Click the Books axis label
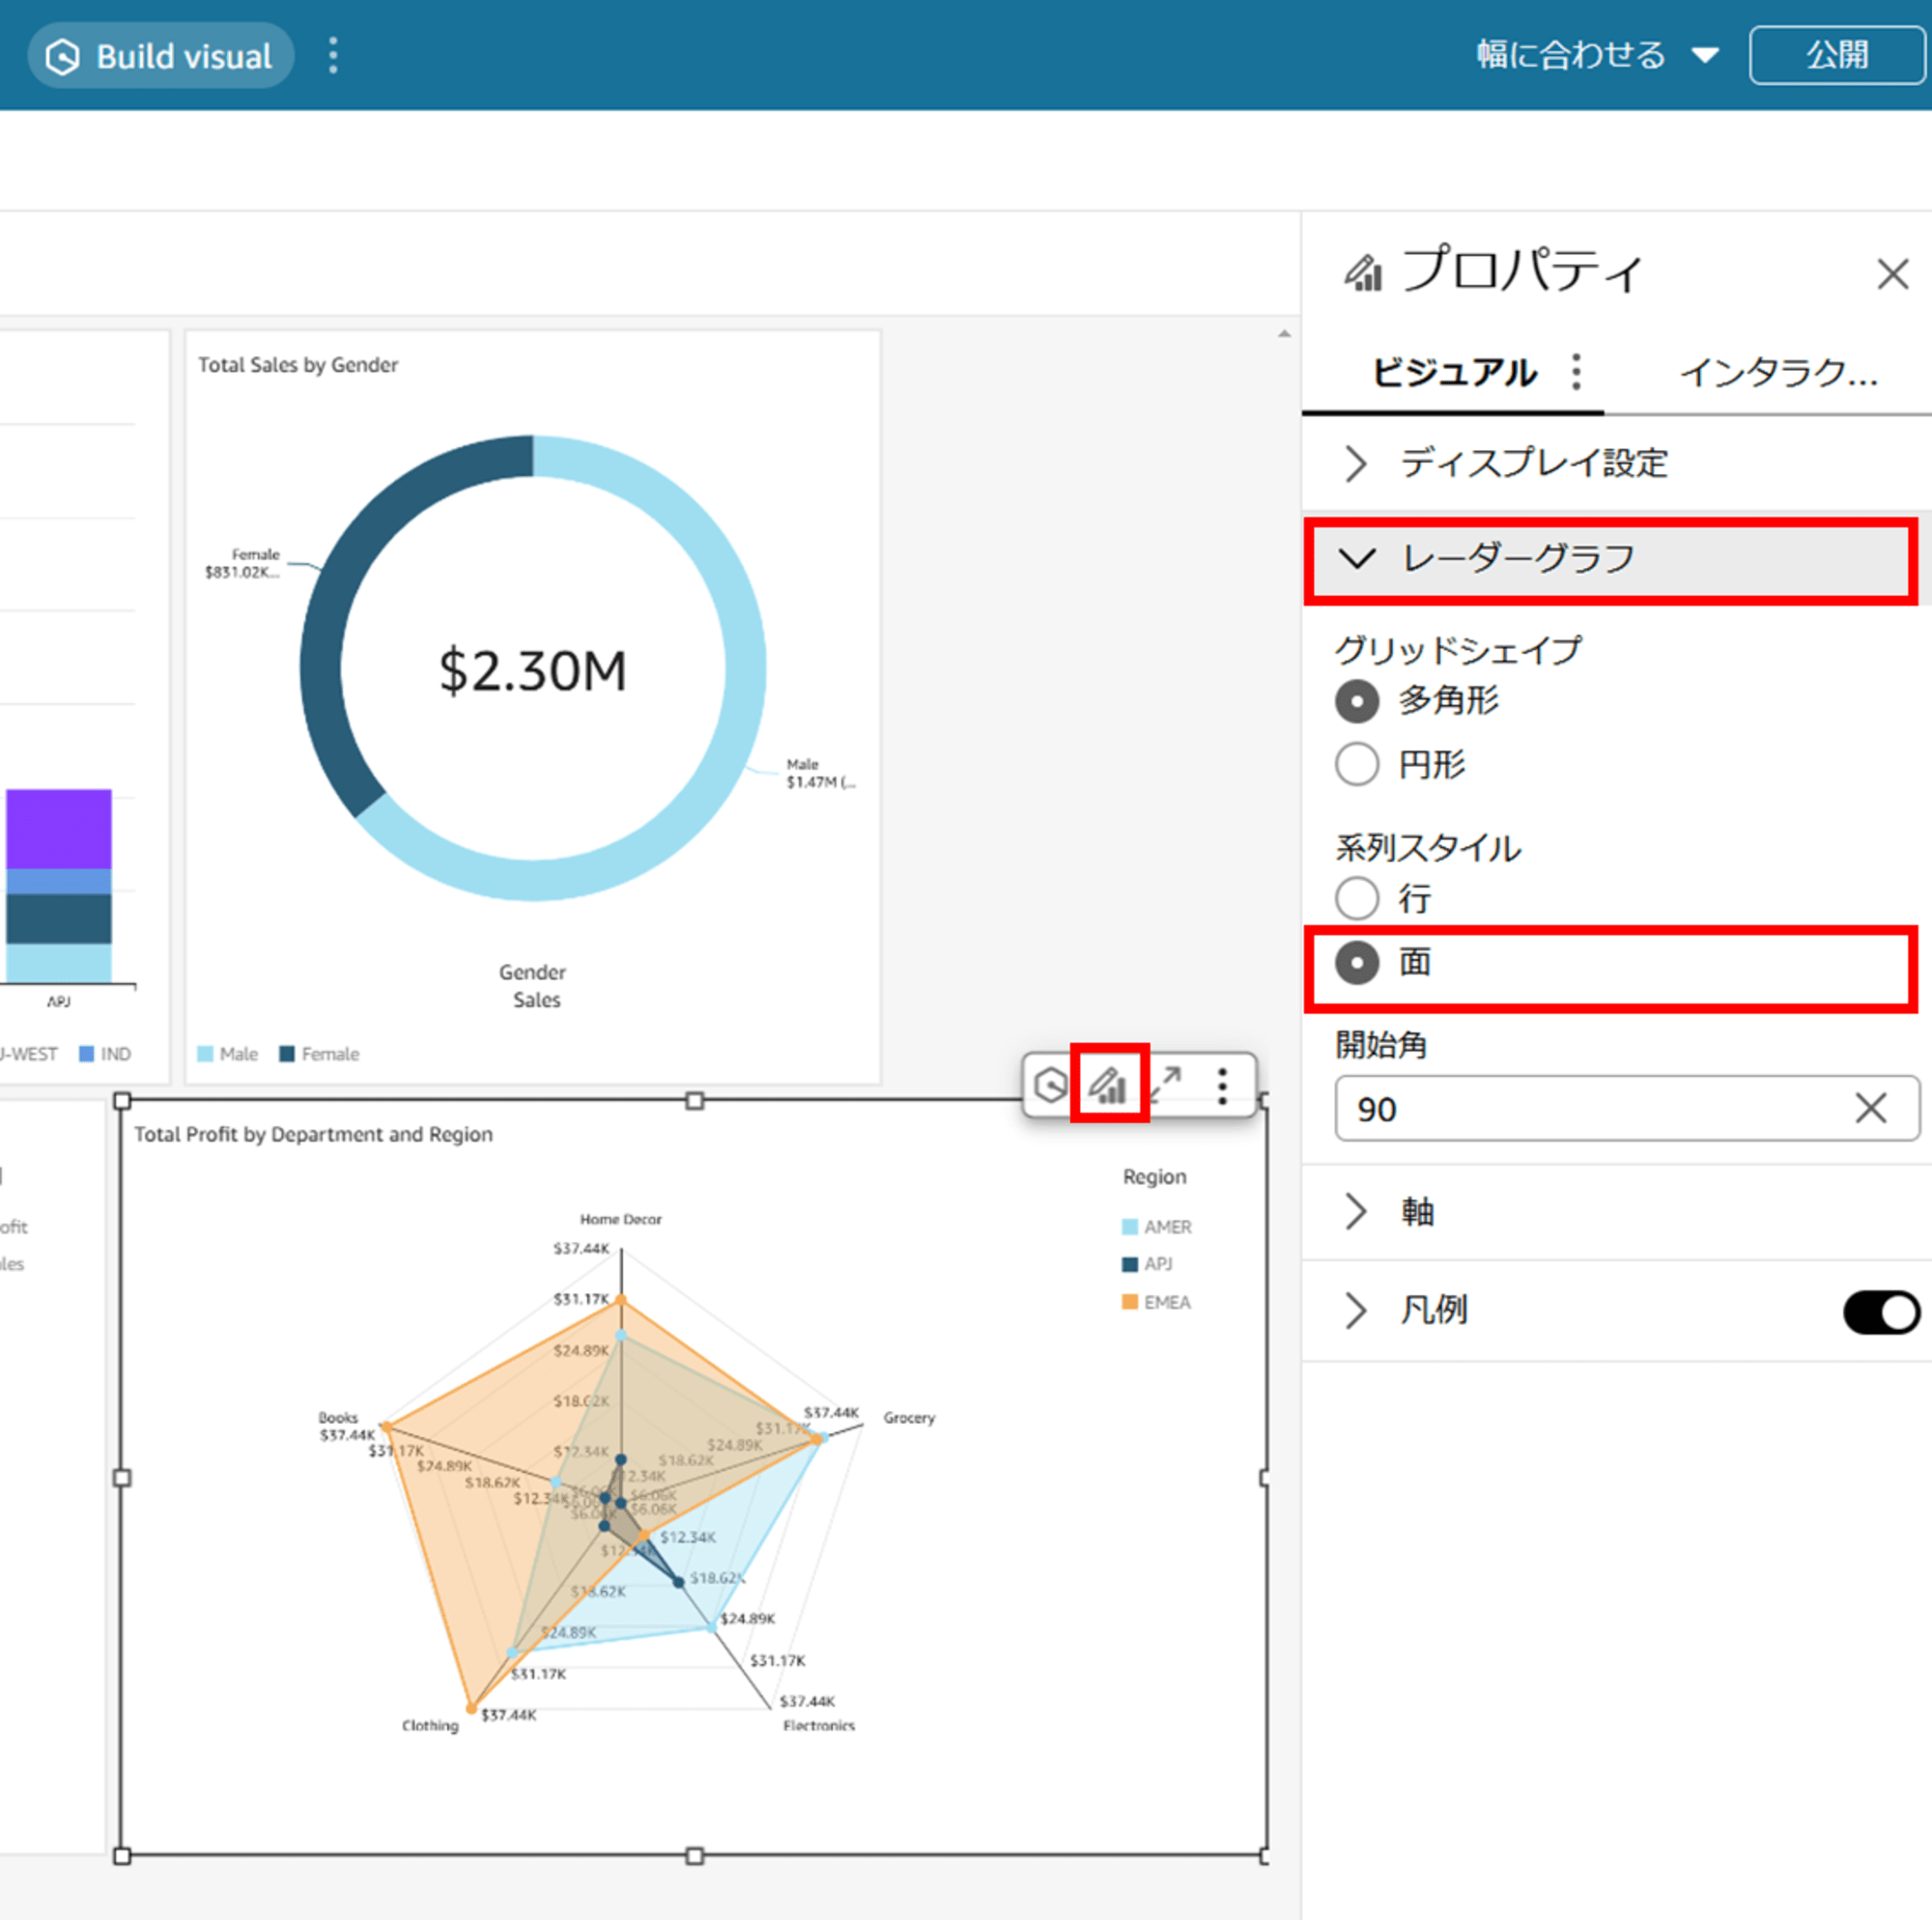Screen dimensions: 1932x1920 coord(338,1417)
